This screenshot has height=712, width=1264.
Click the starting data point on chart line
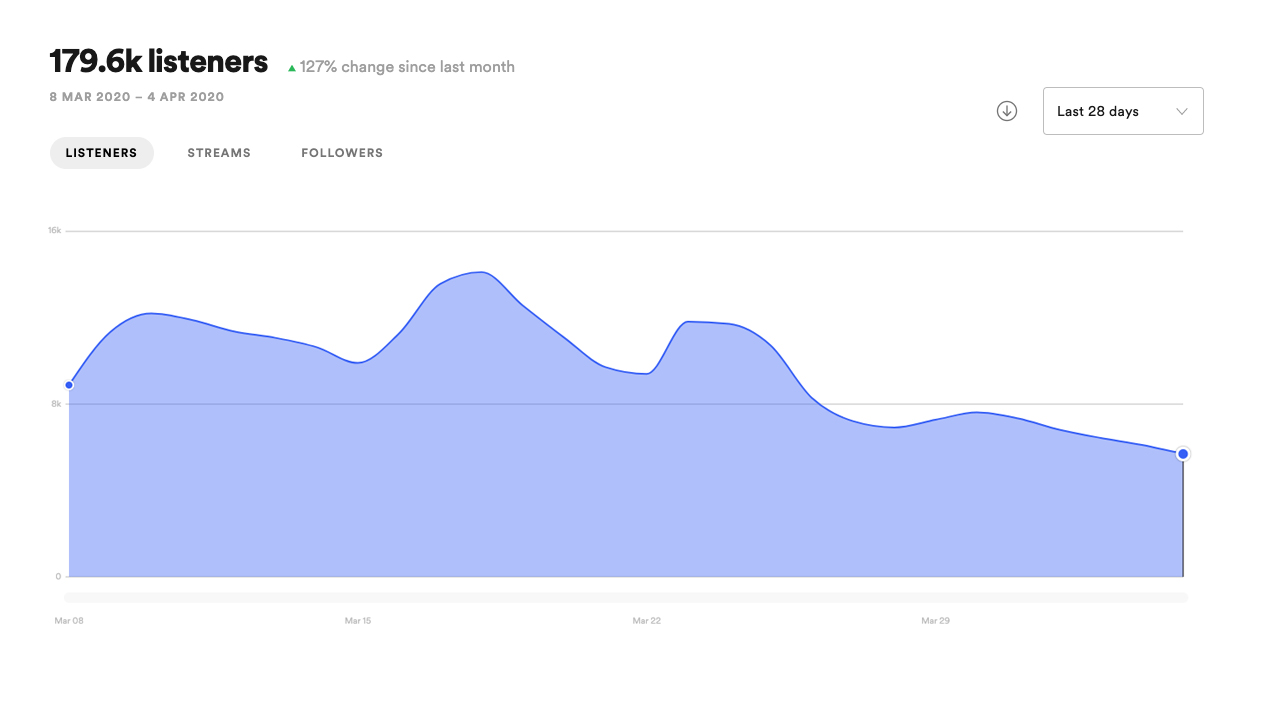(69, 385)
